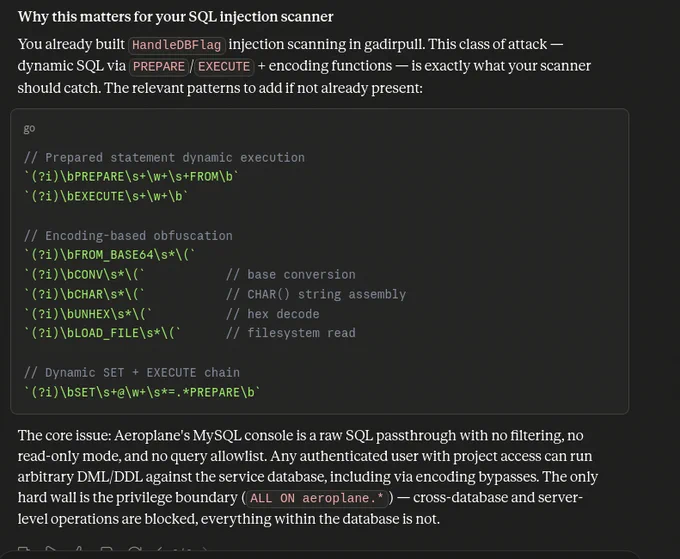Click the '// CHAR() string assembly' comment
The height and width of the screenshot is (559, 680).
[x=316, y=294]
